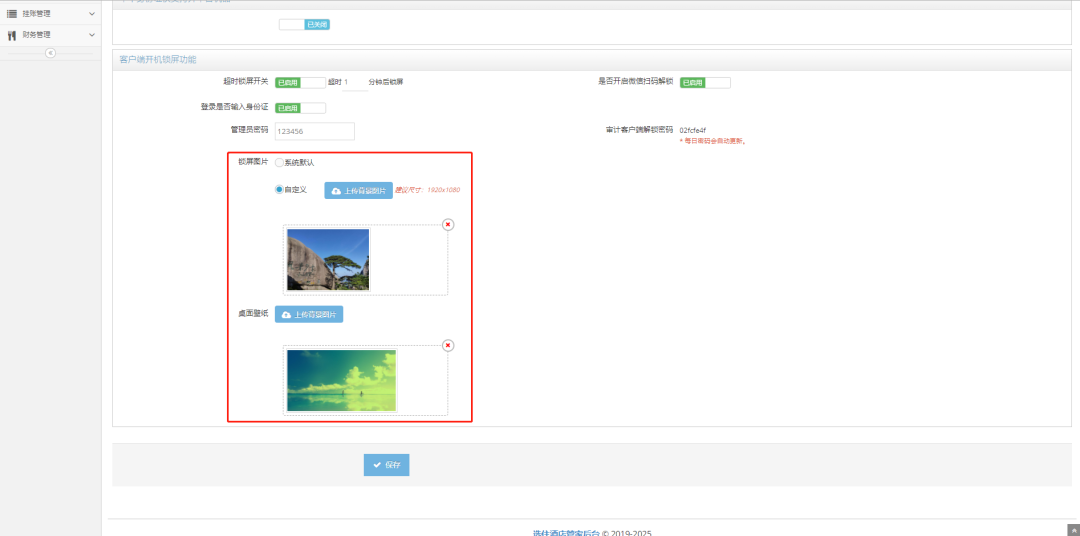This screenshot has height=536, width=1080.
Task: Click the 锁屏图片 label
Action: tap(253, 162)
